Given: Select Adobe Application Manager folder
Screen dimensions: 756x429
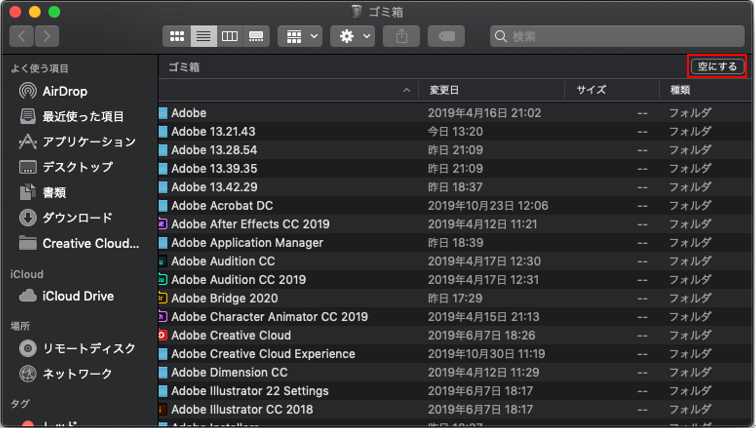Looking at the screenshot, I should (455, 242).
